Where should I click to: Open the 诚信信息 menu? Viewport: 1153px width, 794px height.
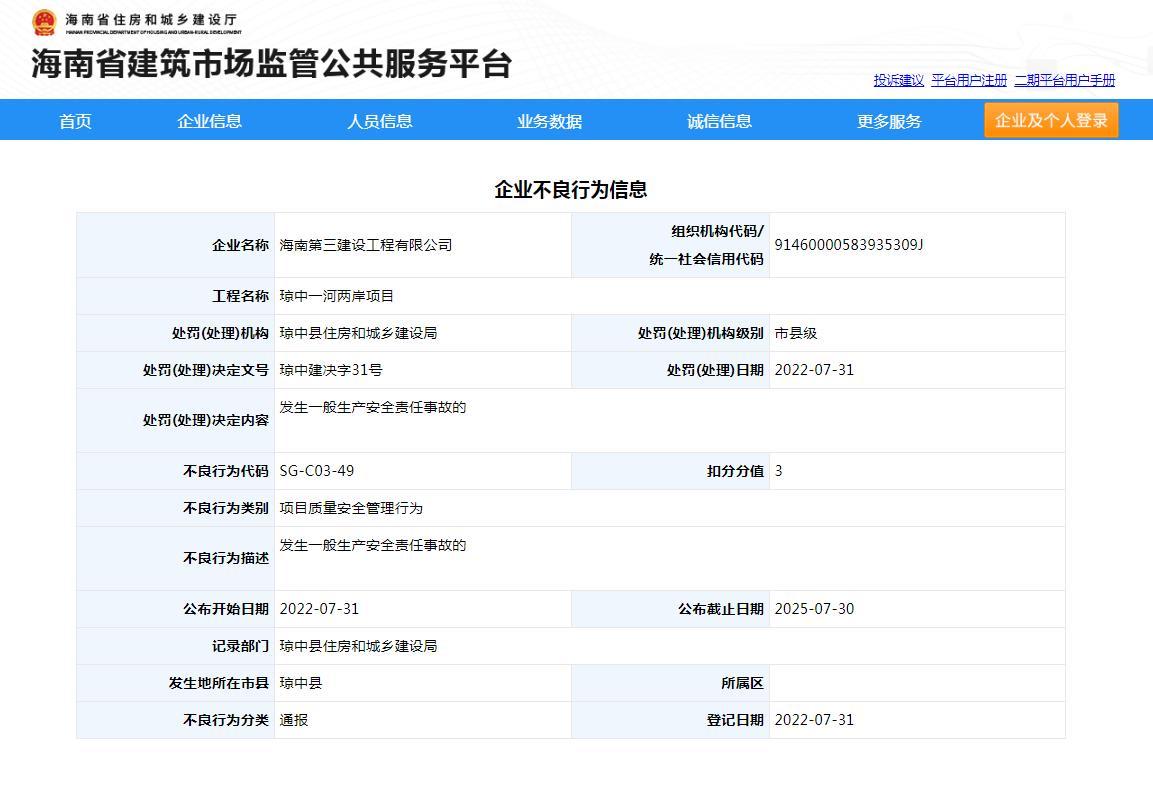point(719,121)
